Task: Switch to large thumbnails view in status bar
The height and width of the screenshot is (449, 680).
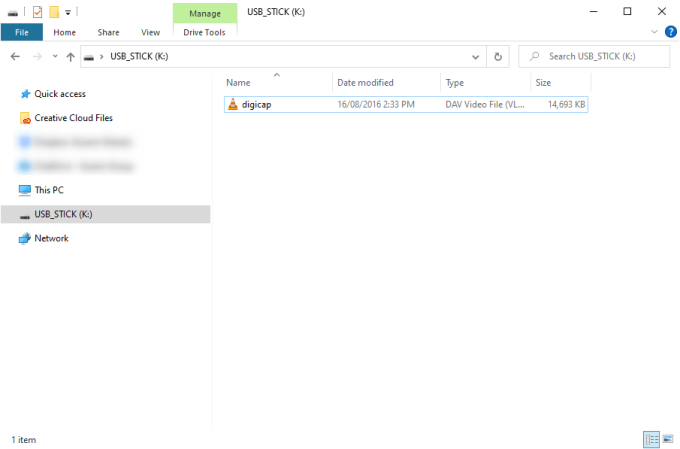Action: point(667,439)
